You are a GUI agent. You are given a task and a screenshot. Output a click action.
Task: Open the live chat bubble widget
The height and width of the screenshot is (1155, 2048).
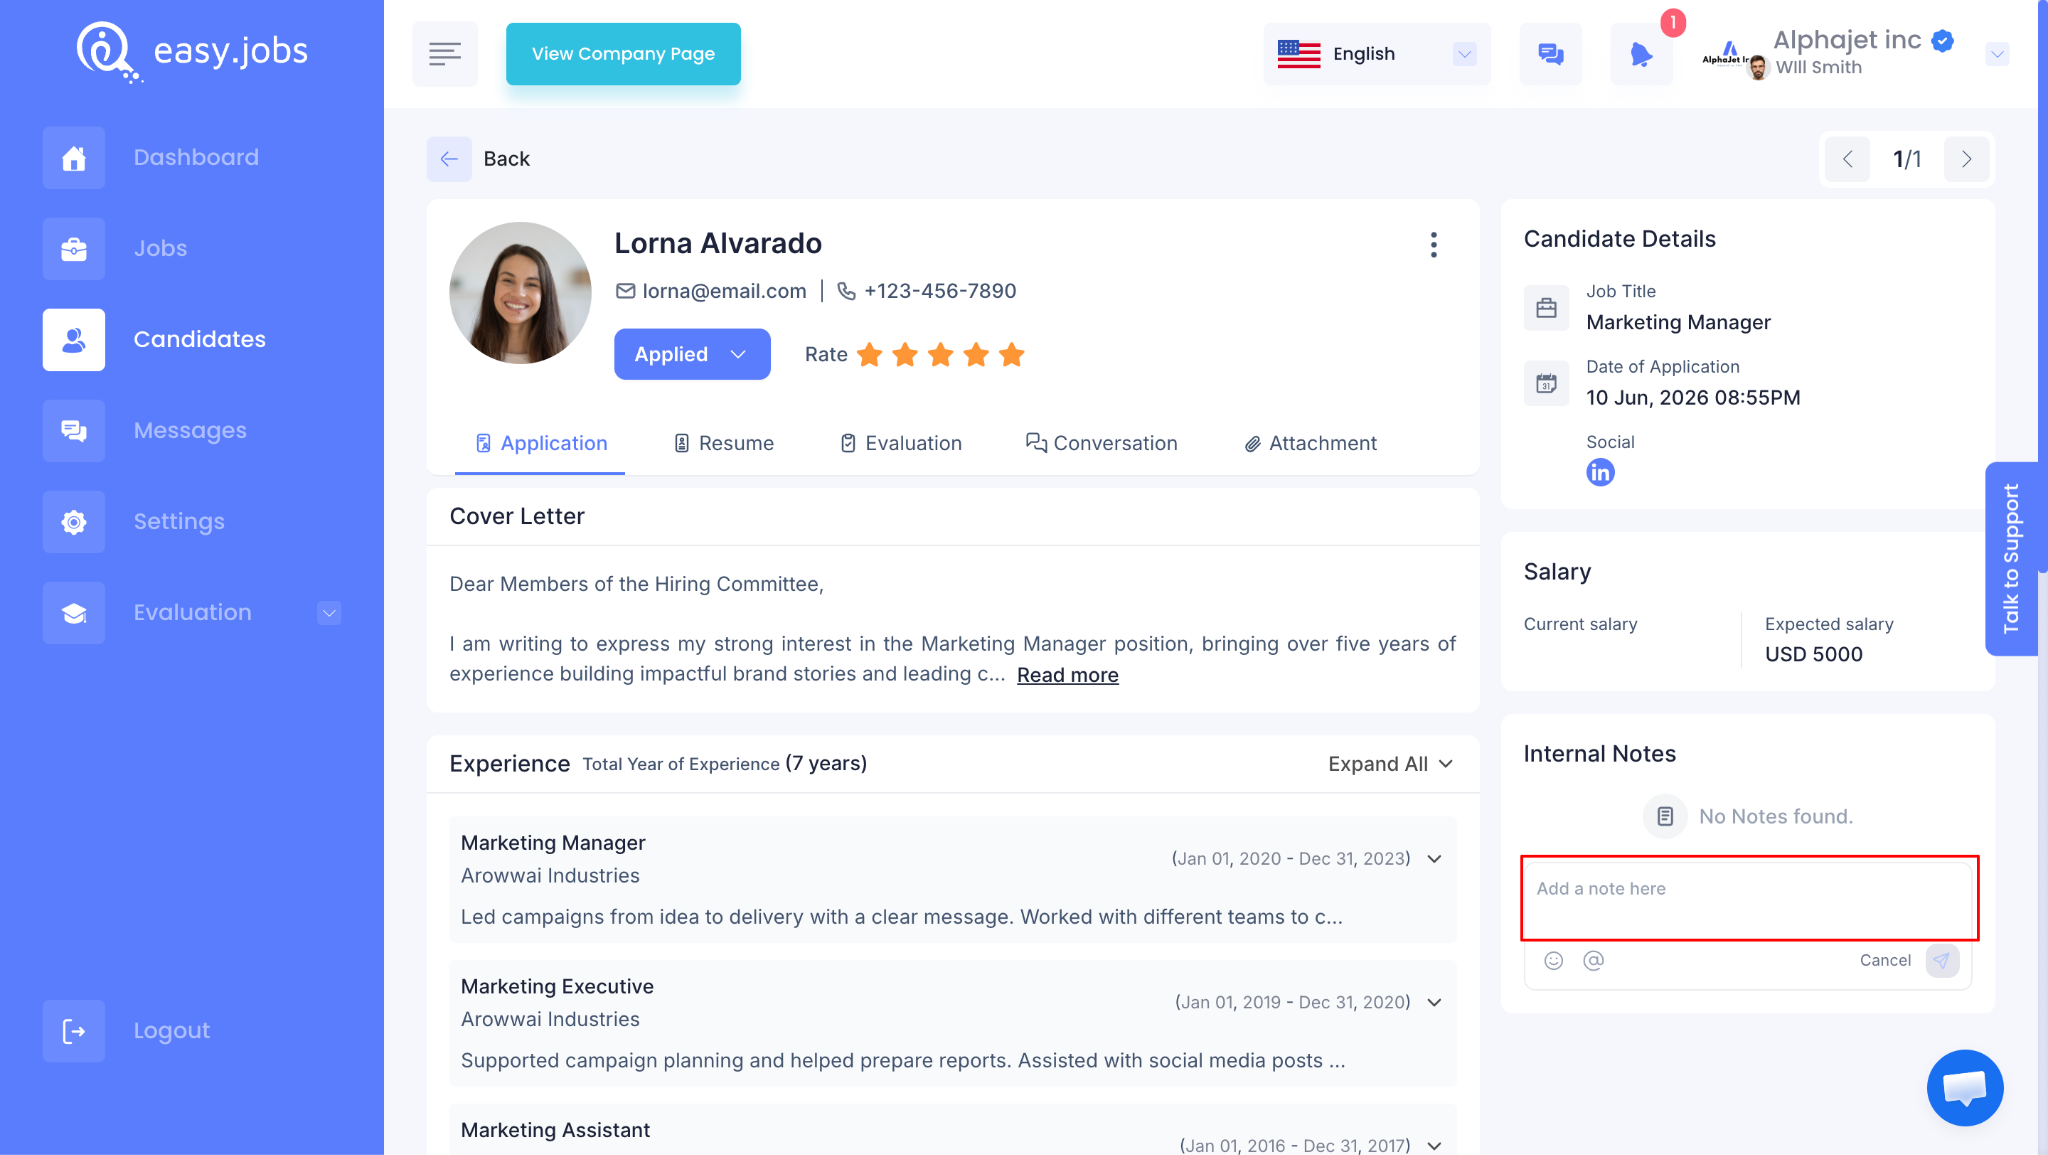pos(1965,1088)
